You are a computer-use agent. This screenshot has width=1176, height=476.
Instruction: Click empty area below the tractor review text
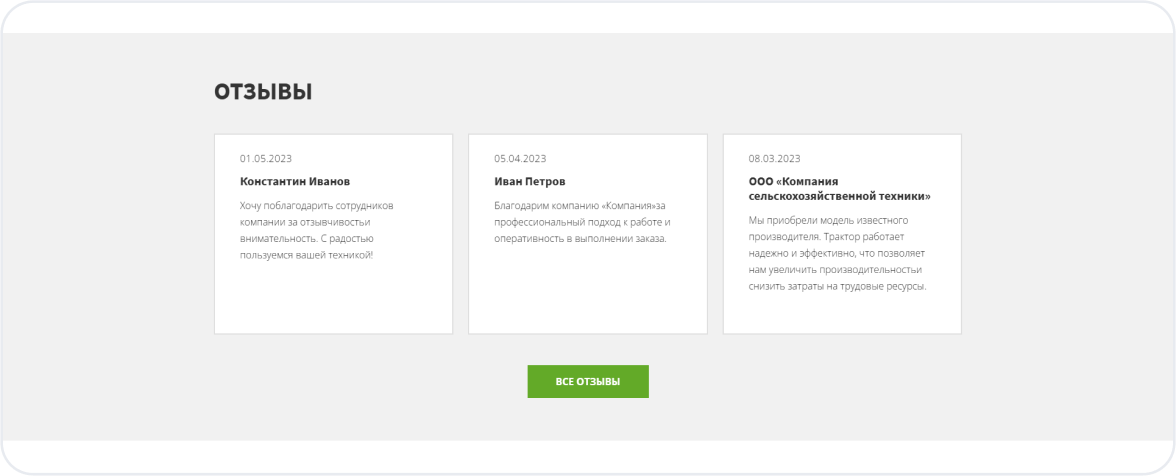(x=841, y=313)
